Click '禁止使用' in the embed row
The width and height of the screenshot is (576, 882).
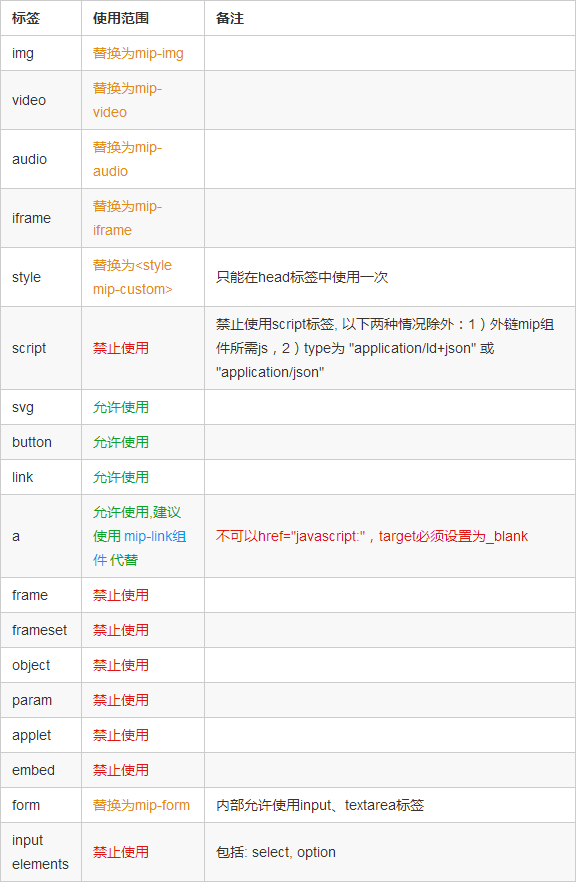[x=121, y=770]
